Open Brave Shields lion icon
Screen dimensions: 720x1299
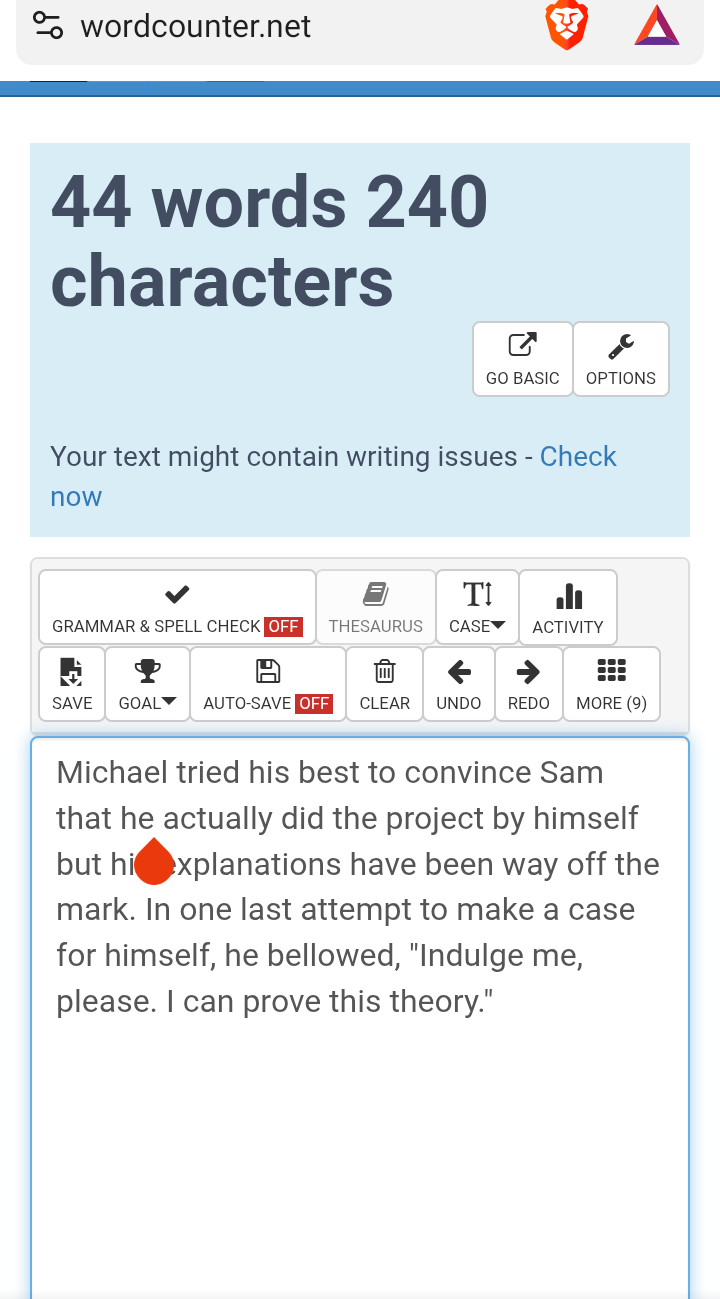(x=567, y=25)
